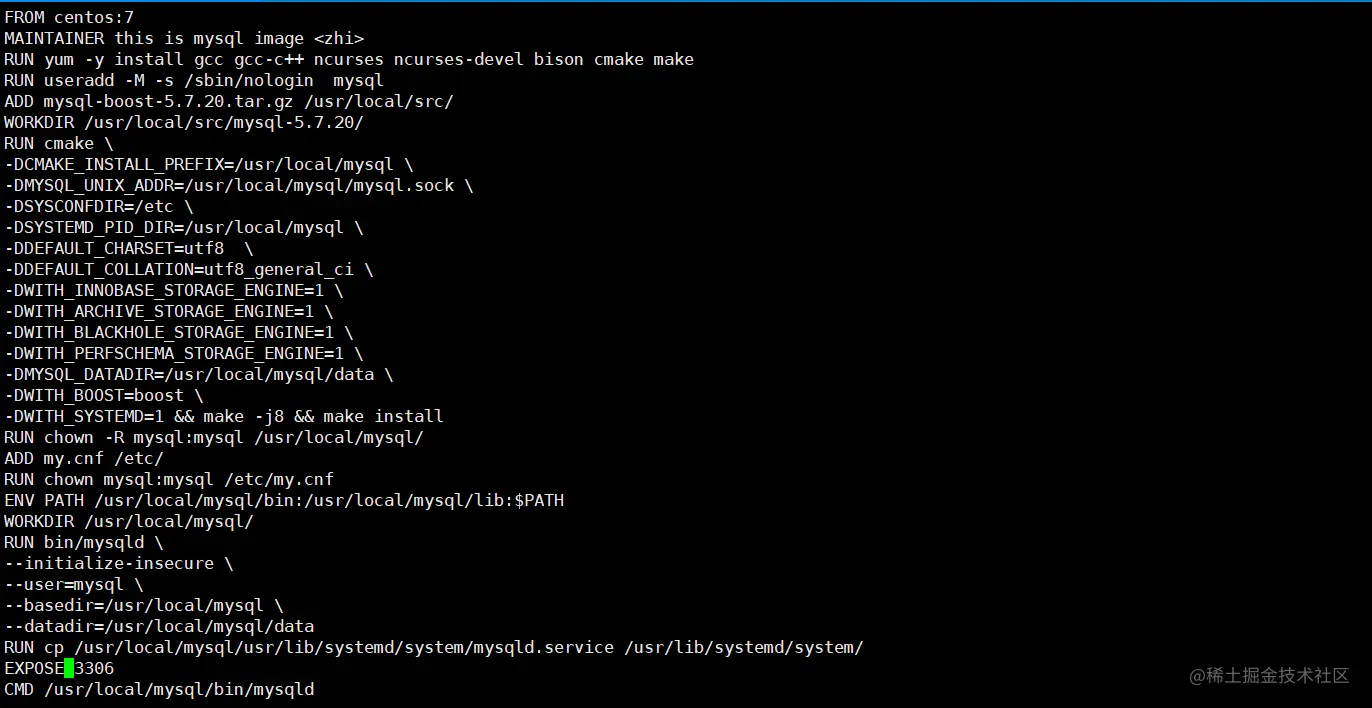Click the ENV PATH line

284,501
